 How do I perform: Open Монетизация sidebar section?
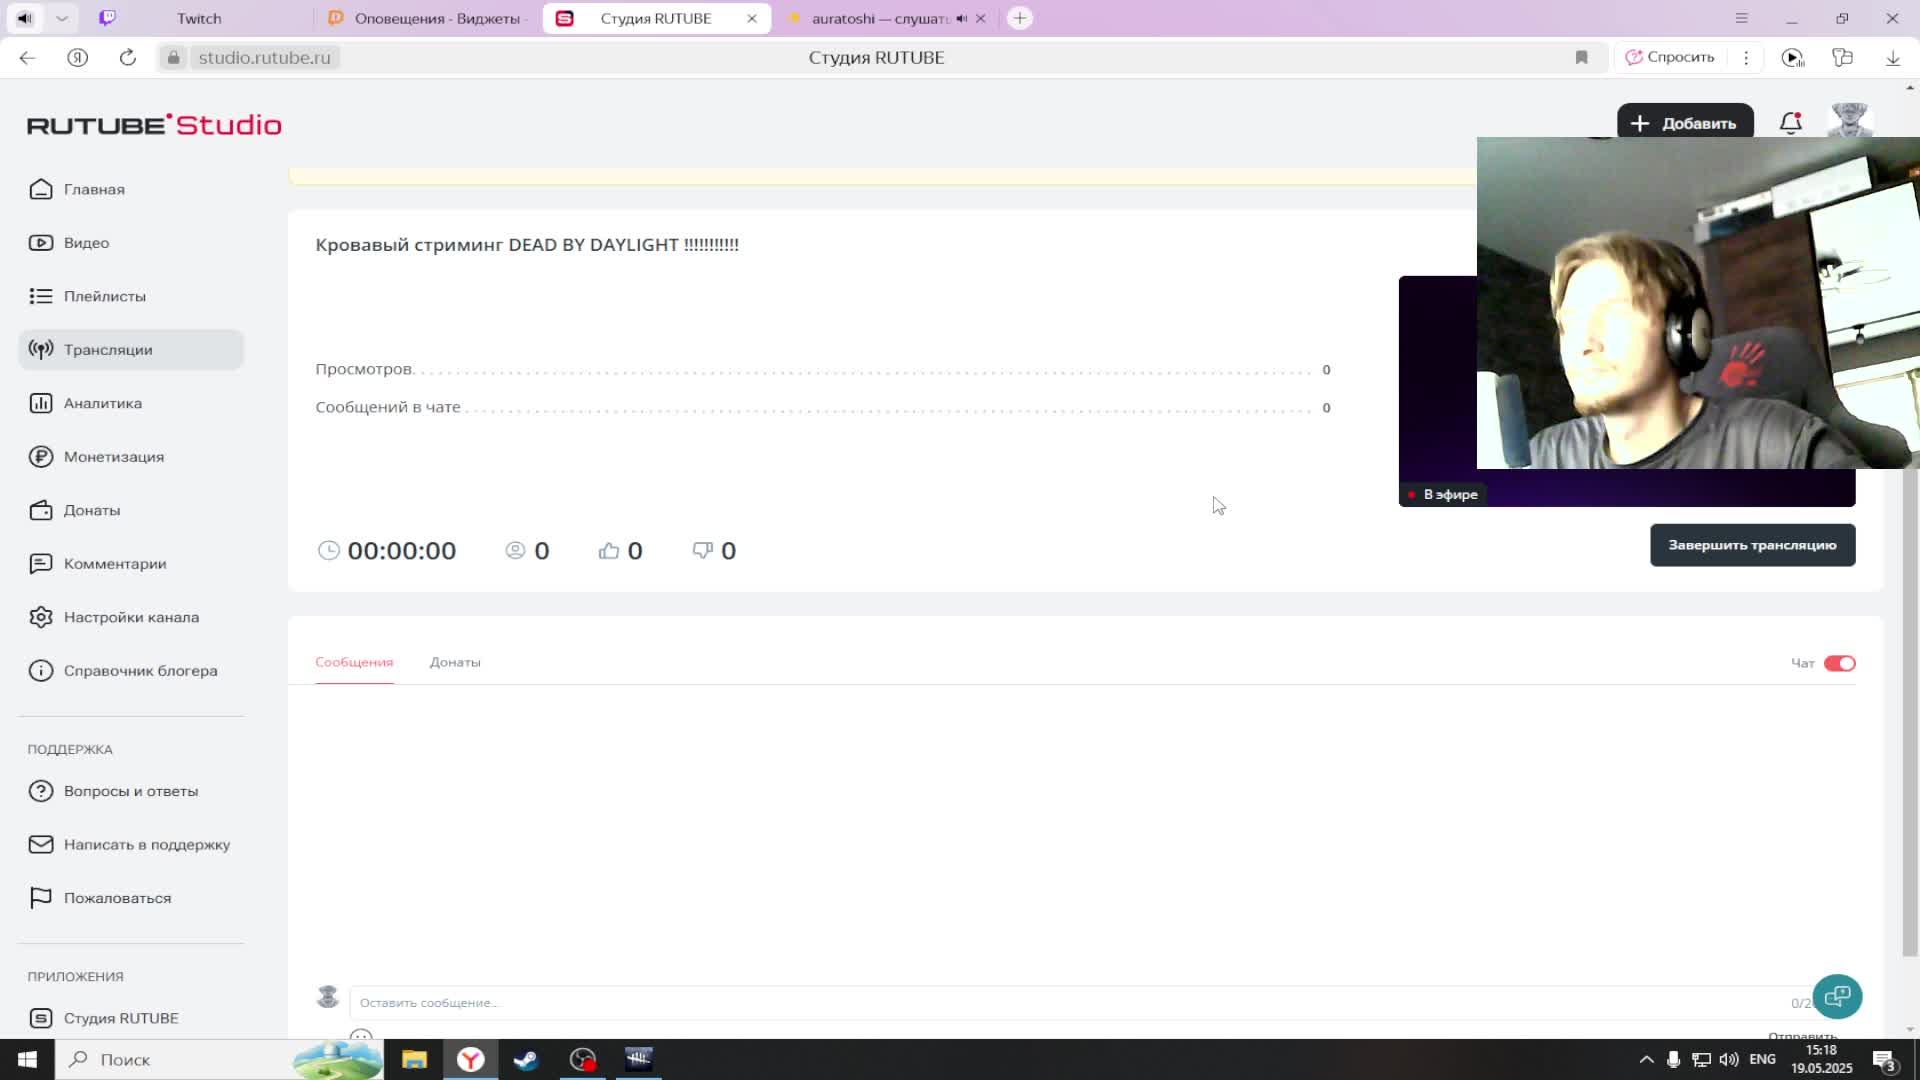tap(113, 457)
